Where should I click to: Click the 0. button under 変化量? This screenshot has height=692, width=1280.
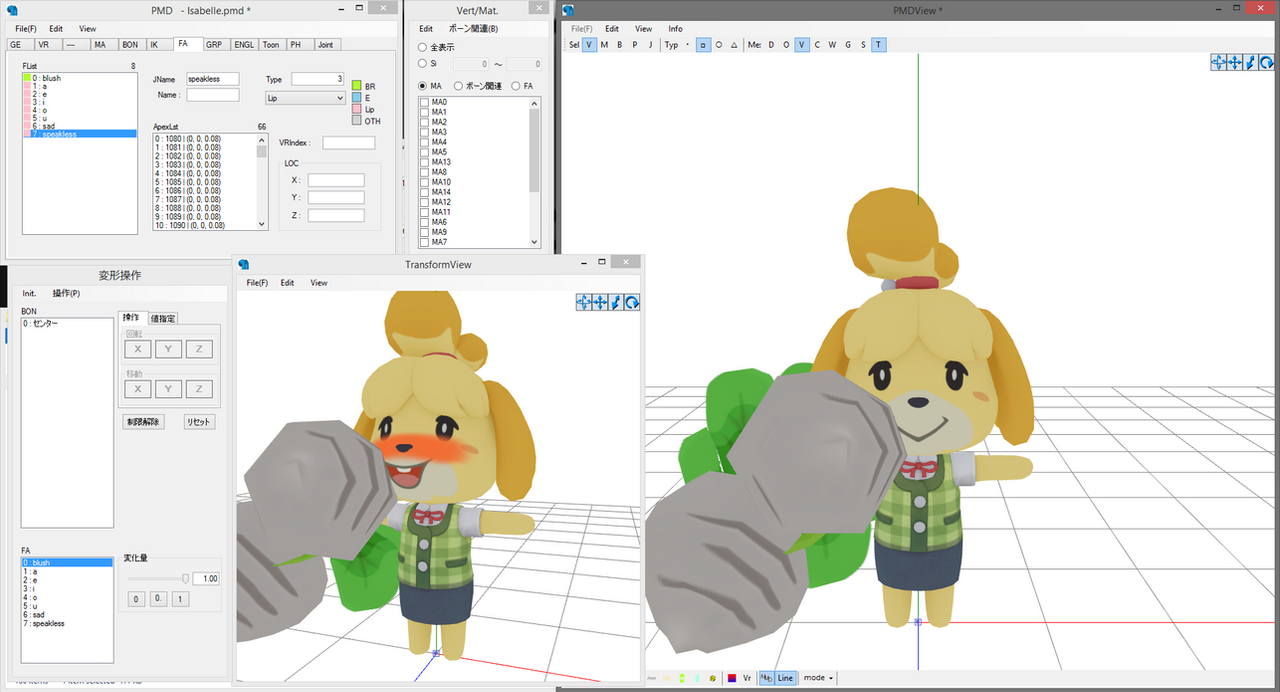(158, 599)
